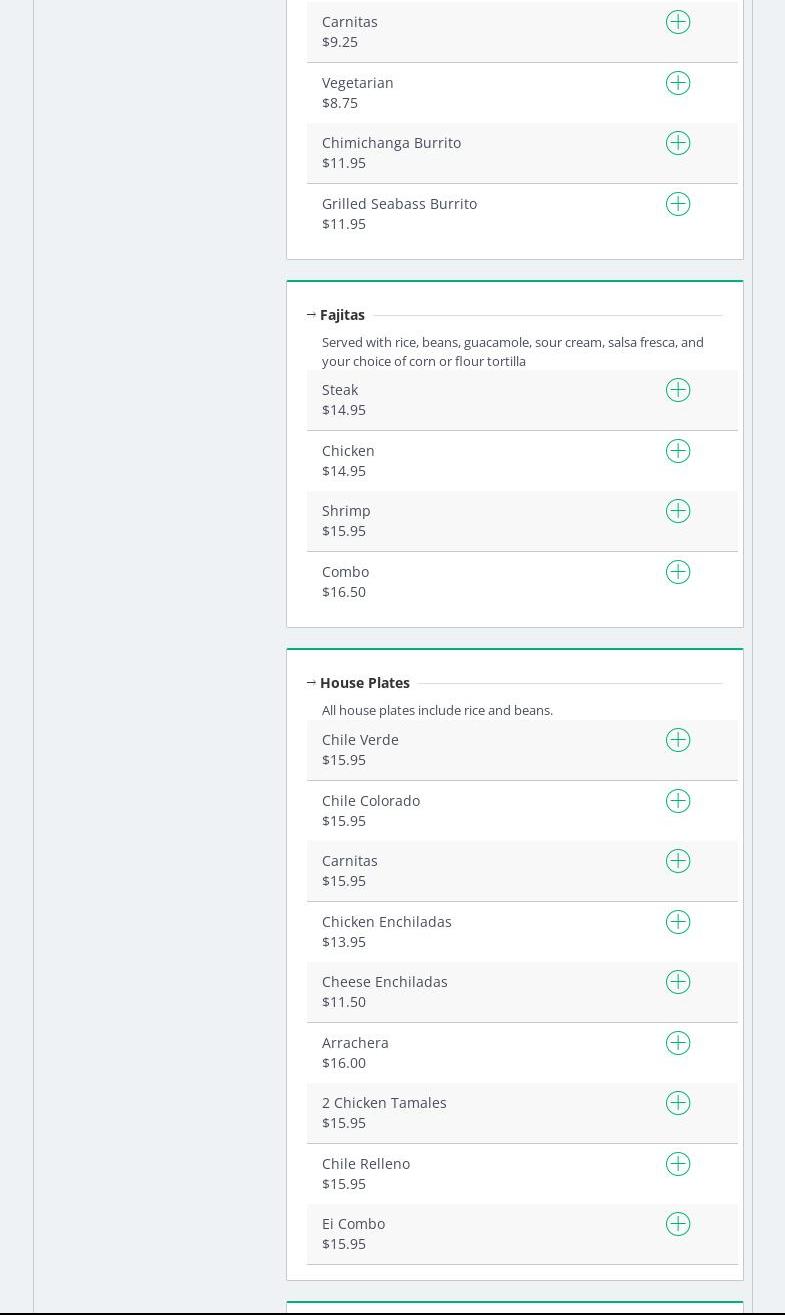Click plus icon beside Chicken fajitas
Image resolution: width=785 pixels, height=1315 pixels.
coord(678,451)
